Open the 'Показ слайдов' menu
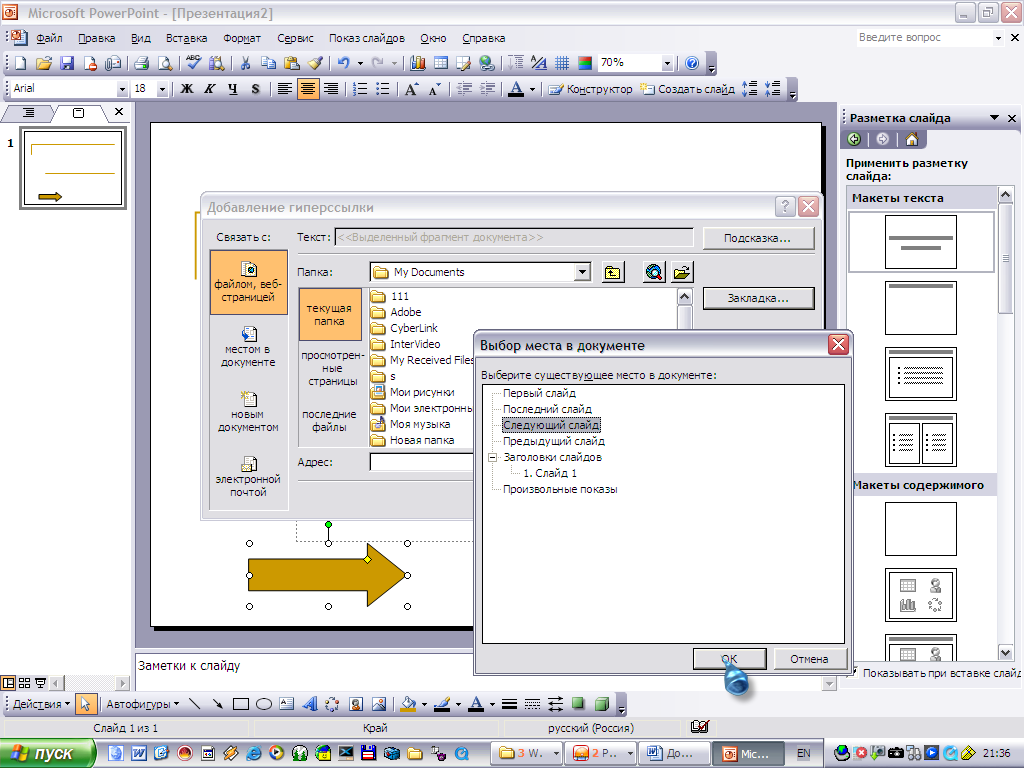Screen dimensions: 1024x768 tap(366, 38)
